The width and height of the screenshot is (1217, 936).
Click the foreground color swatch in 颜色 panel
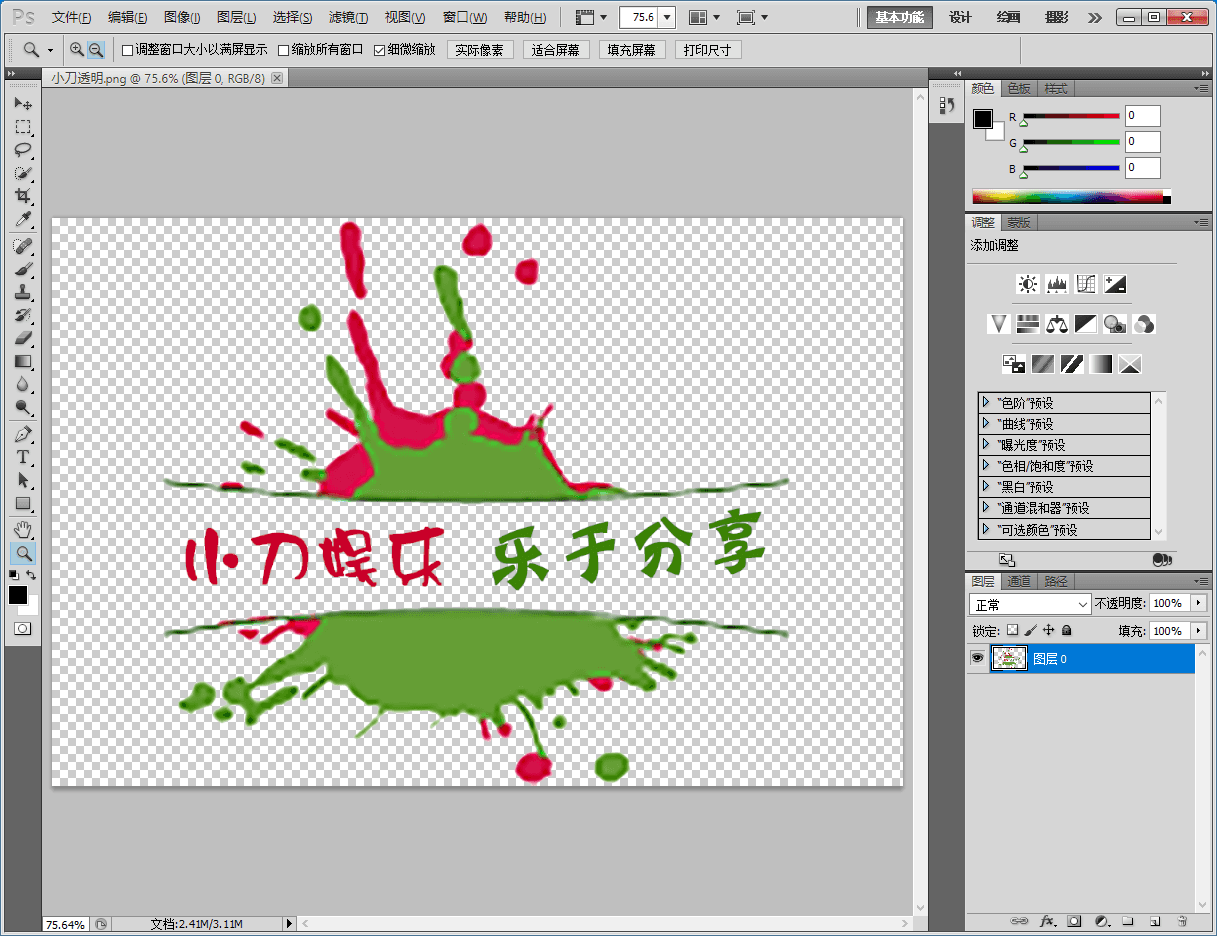[983, 119]
